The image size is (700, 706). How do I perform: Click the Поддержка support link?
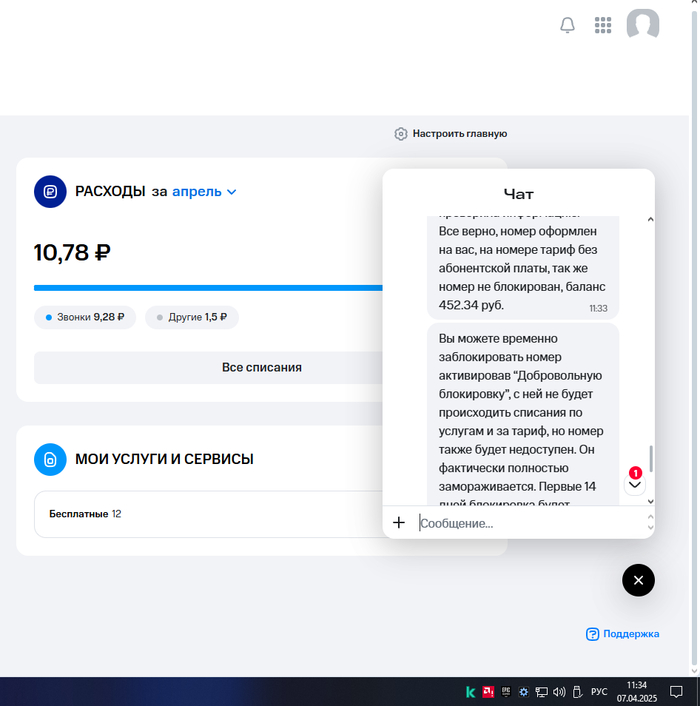[x=622, y=634]
